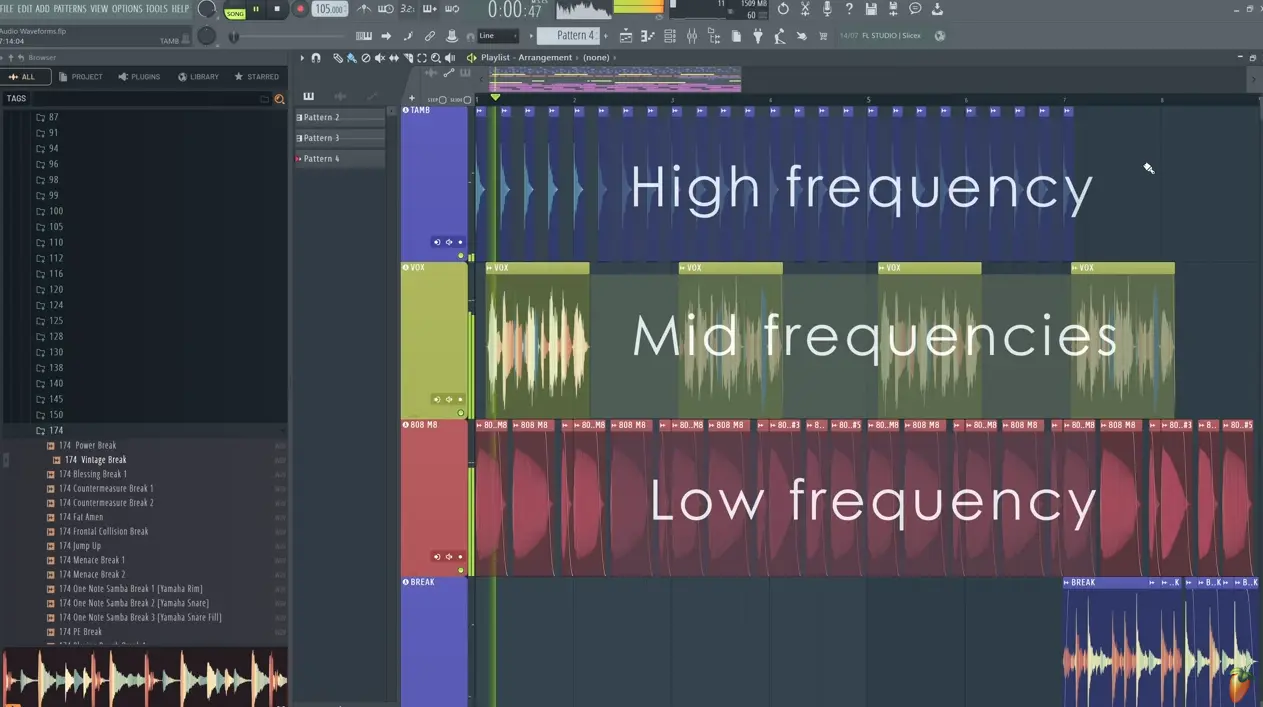Toggle wait for input before recording
Screen dimensions: 1263x707
[x=386, y=9]
